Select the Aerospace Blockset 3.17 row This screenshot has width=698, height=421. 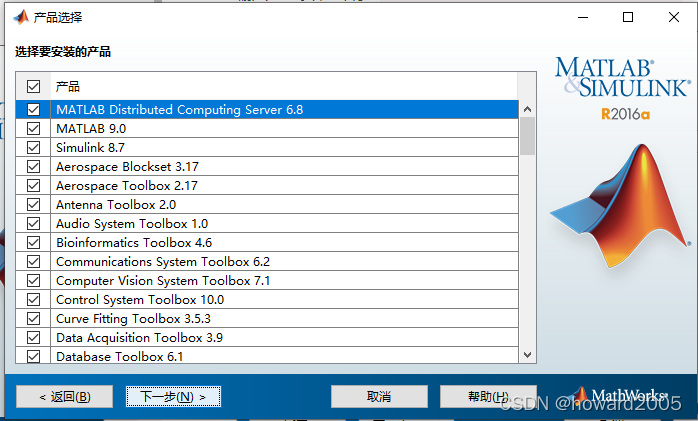(284, 166)
